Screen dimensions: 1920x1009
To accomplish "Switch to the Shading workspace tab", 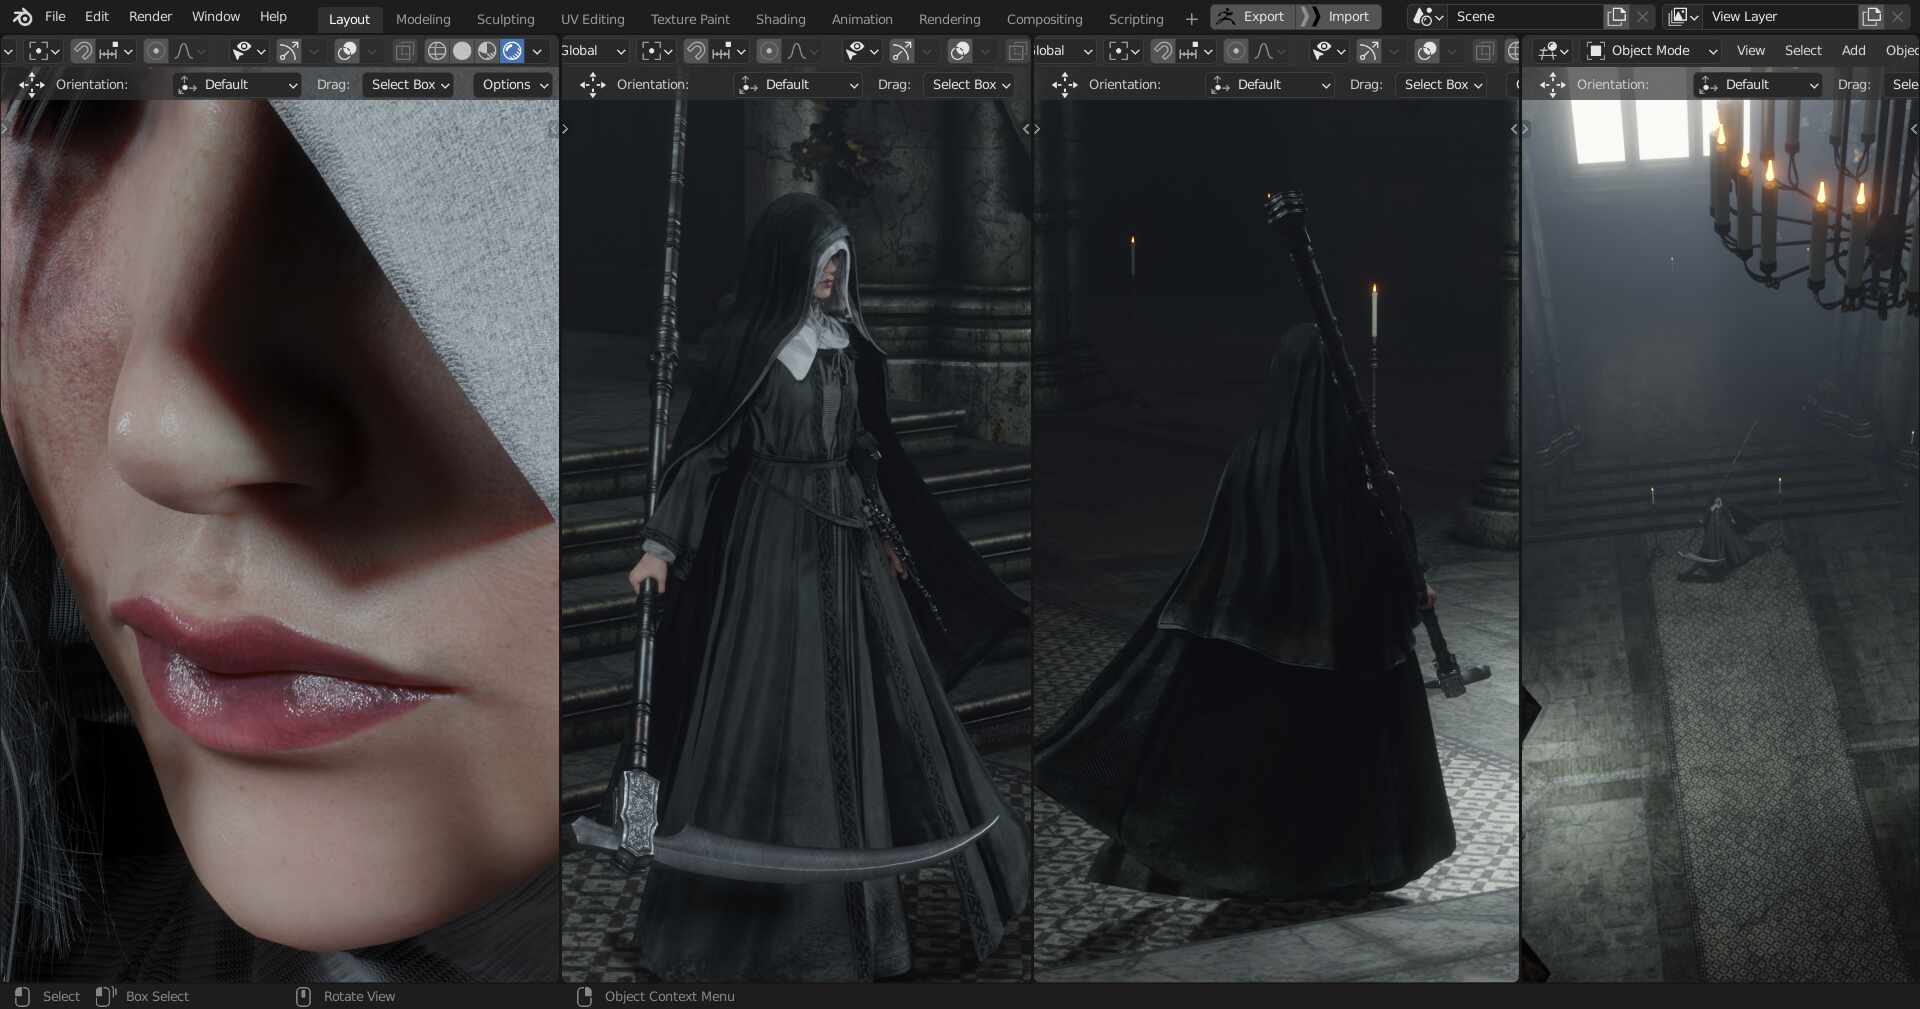I will pos(780,19).
